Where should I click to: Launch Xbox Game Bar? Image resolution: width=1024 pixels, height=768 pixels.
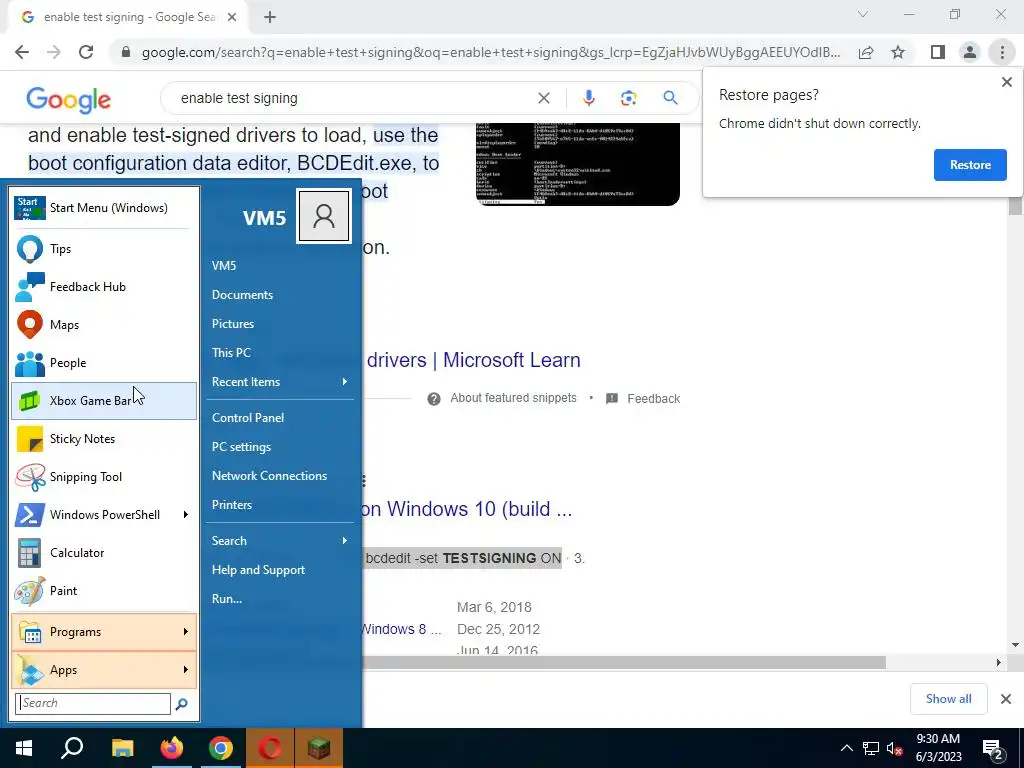click(x=104, y=400)
